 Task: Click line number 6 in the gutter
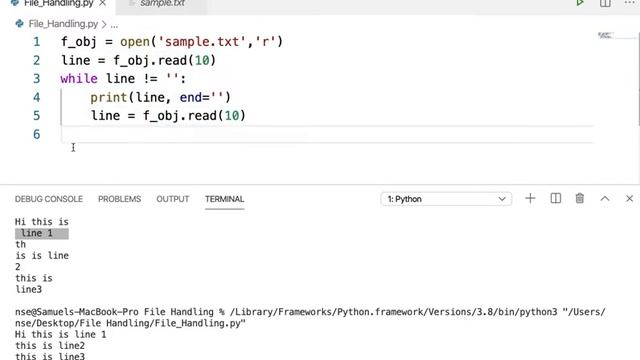tap(37, 134)
